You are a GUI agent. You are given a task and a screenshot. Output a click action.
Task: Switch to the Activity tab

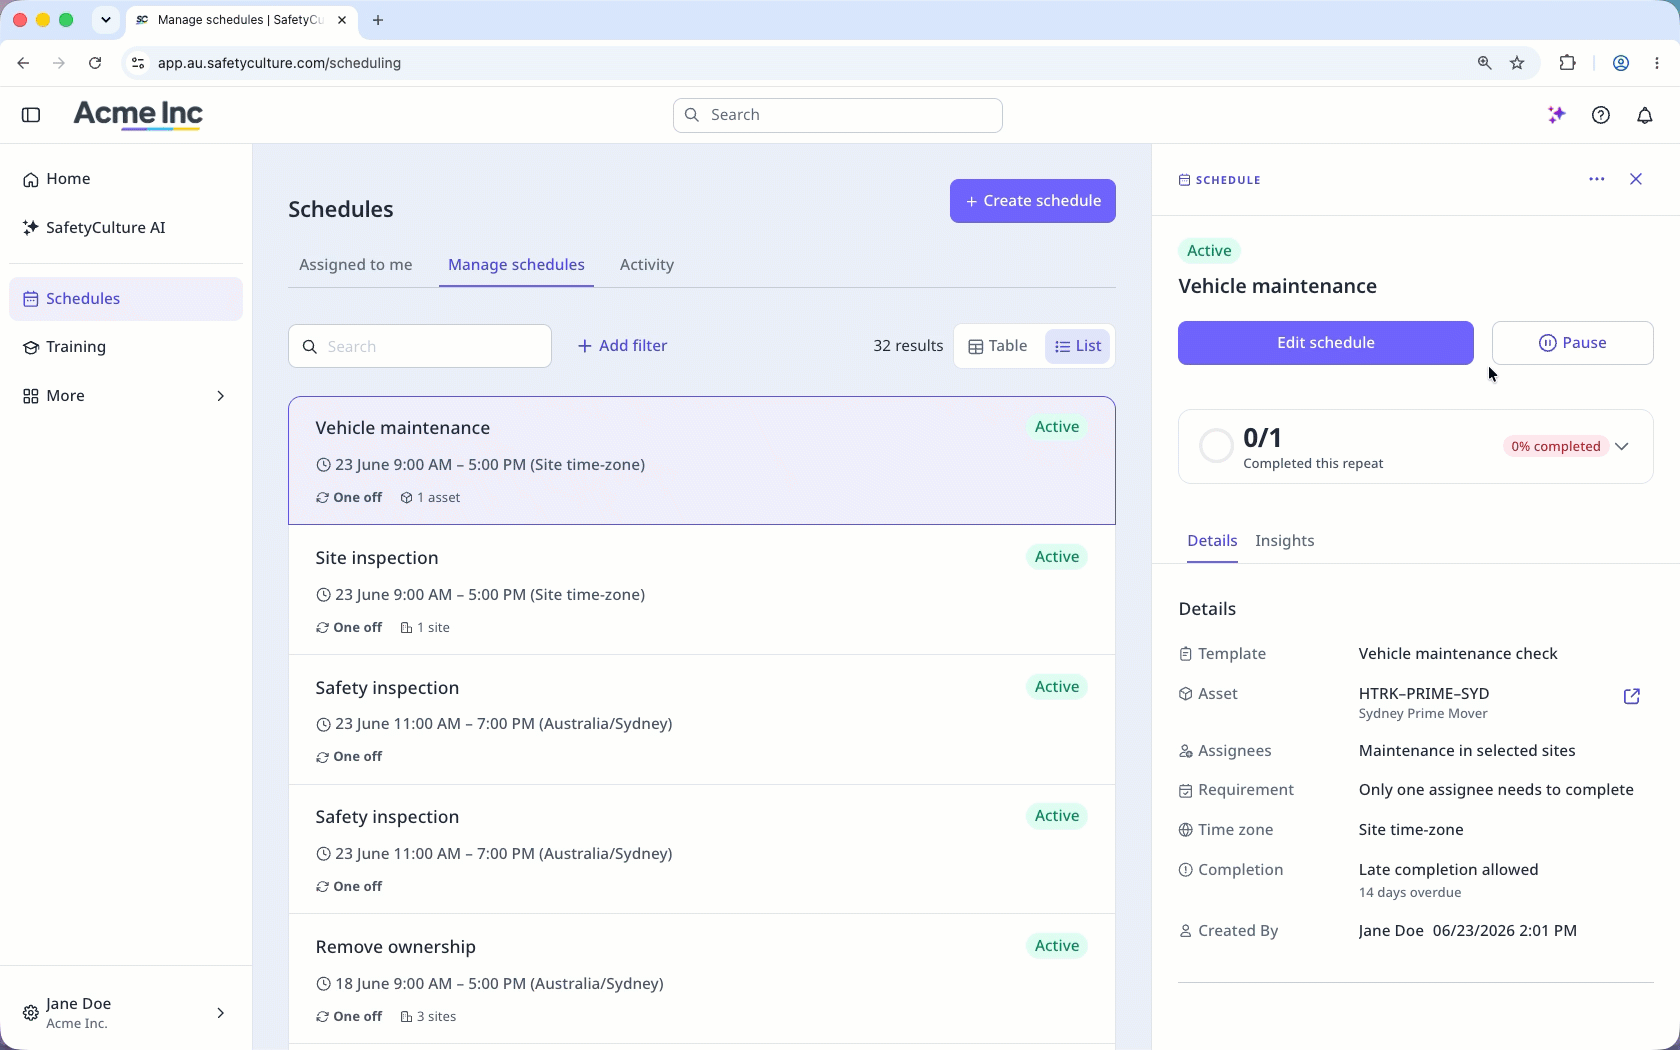pos(647,265)
